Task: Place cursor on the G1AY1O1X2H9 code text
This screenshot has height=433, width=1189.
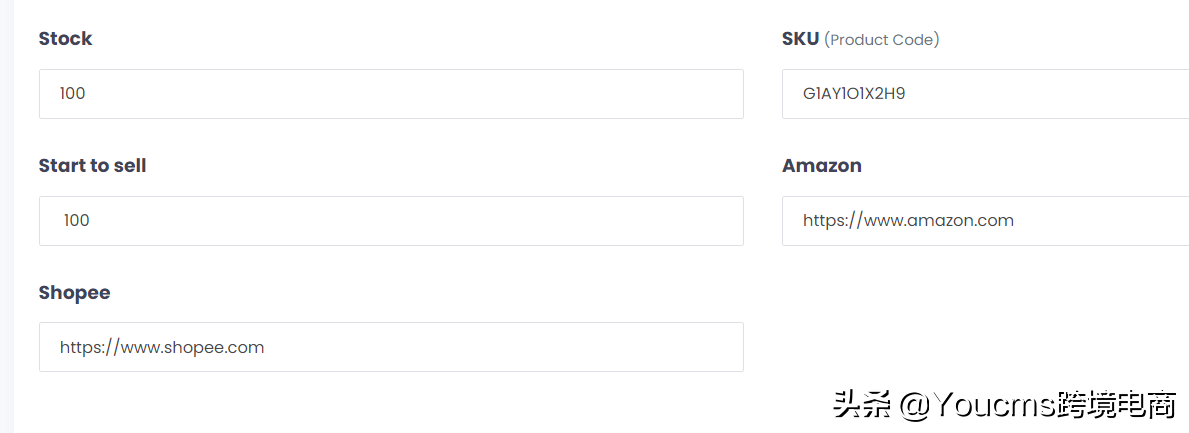Action: coord(854,94)
